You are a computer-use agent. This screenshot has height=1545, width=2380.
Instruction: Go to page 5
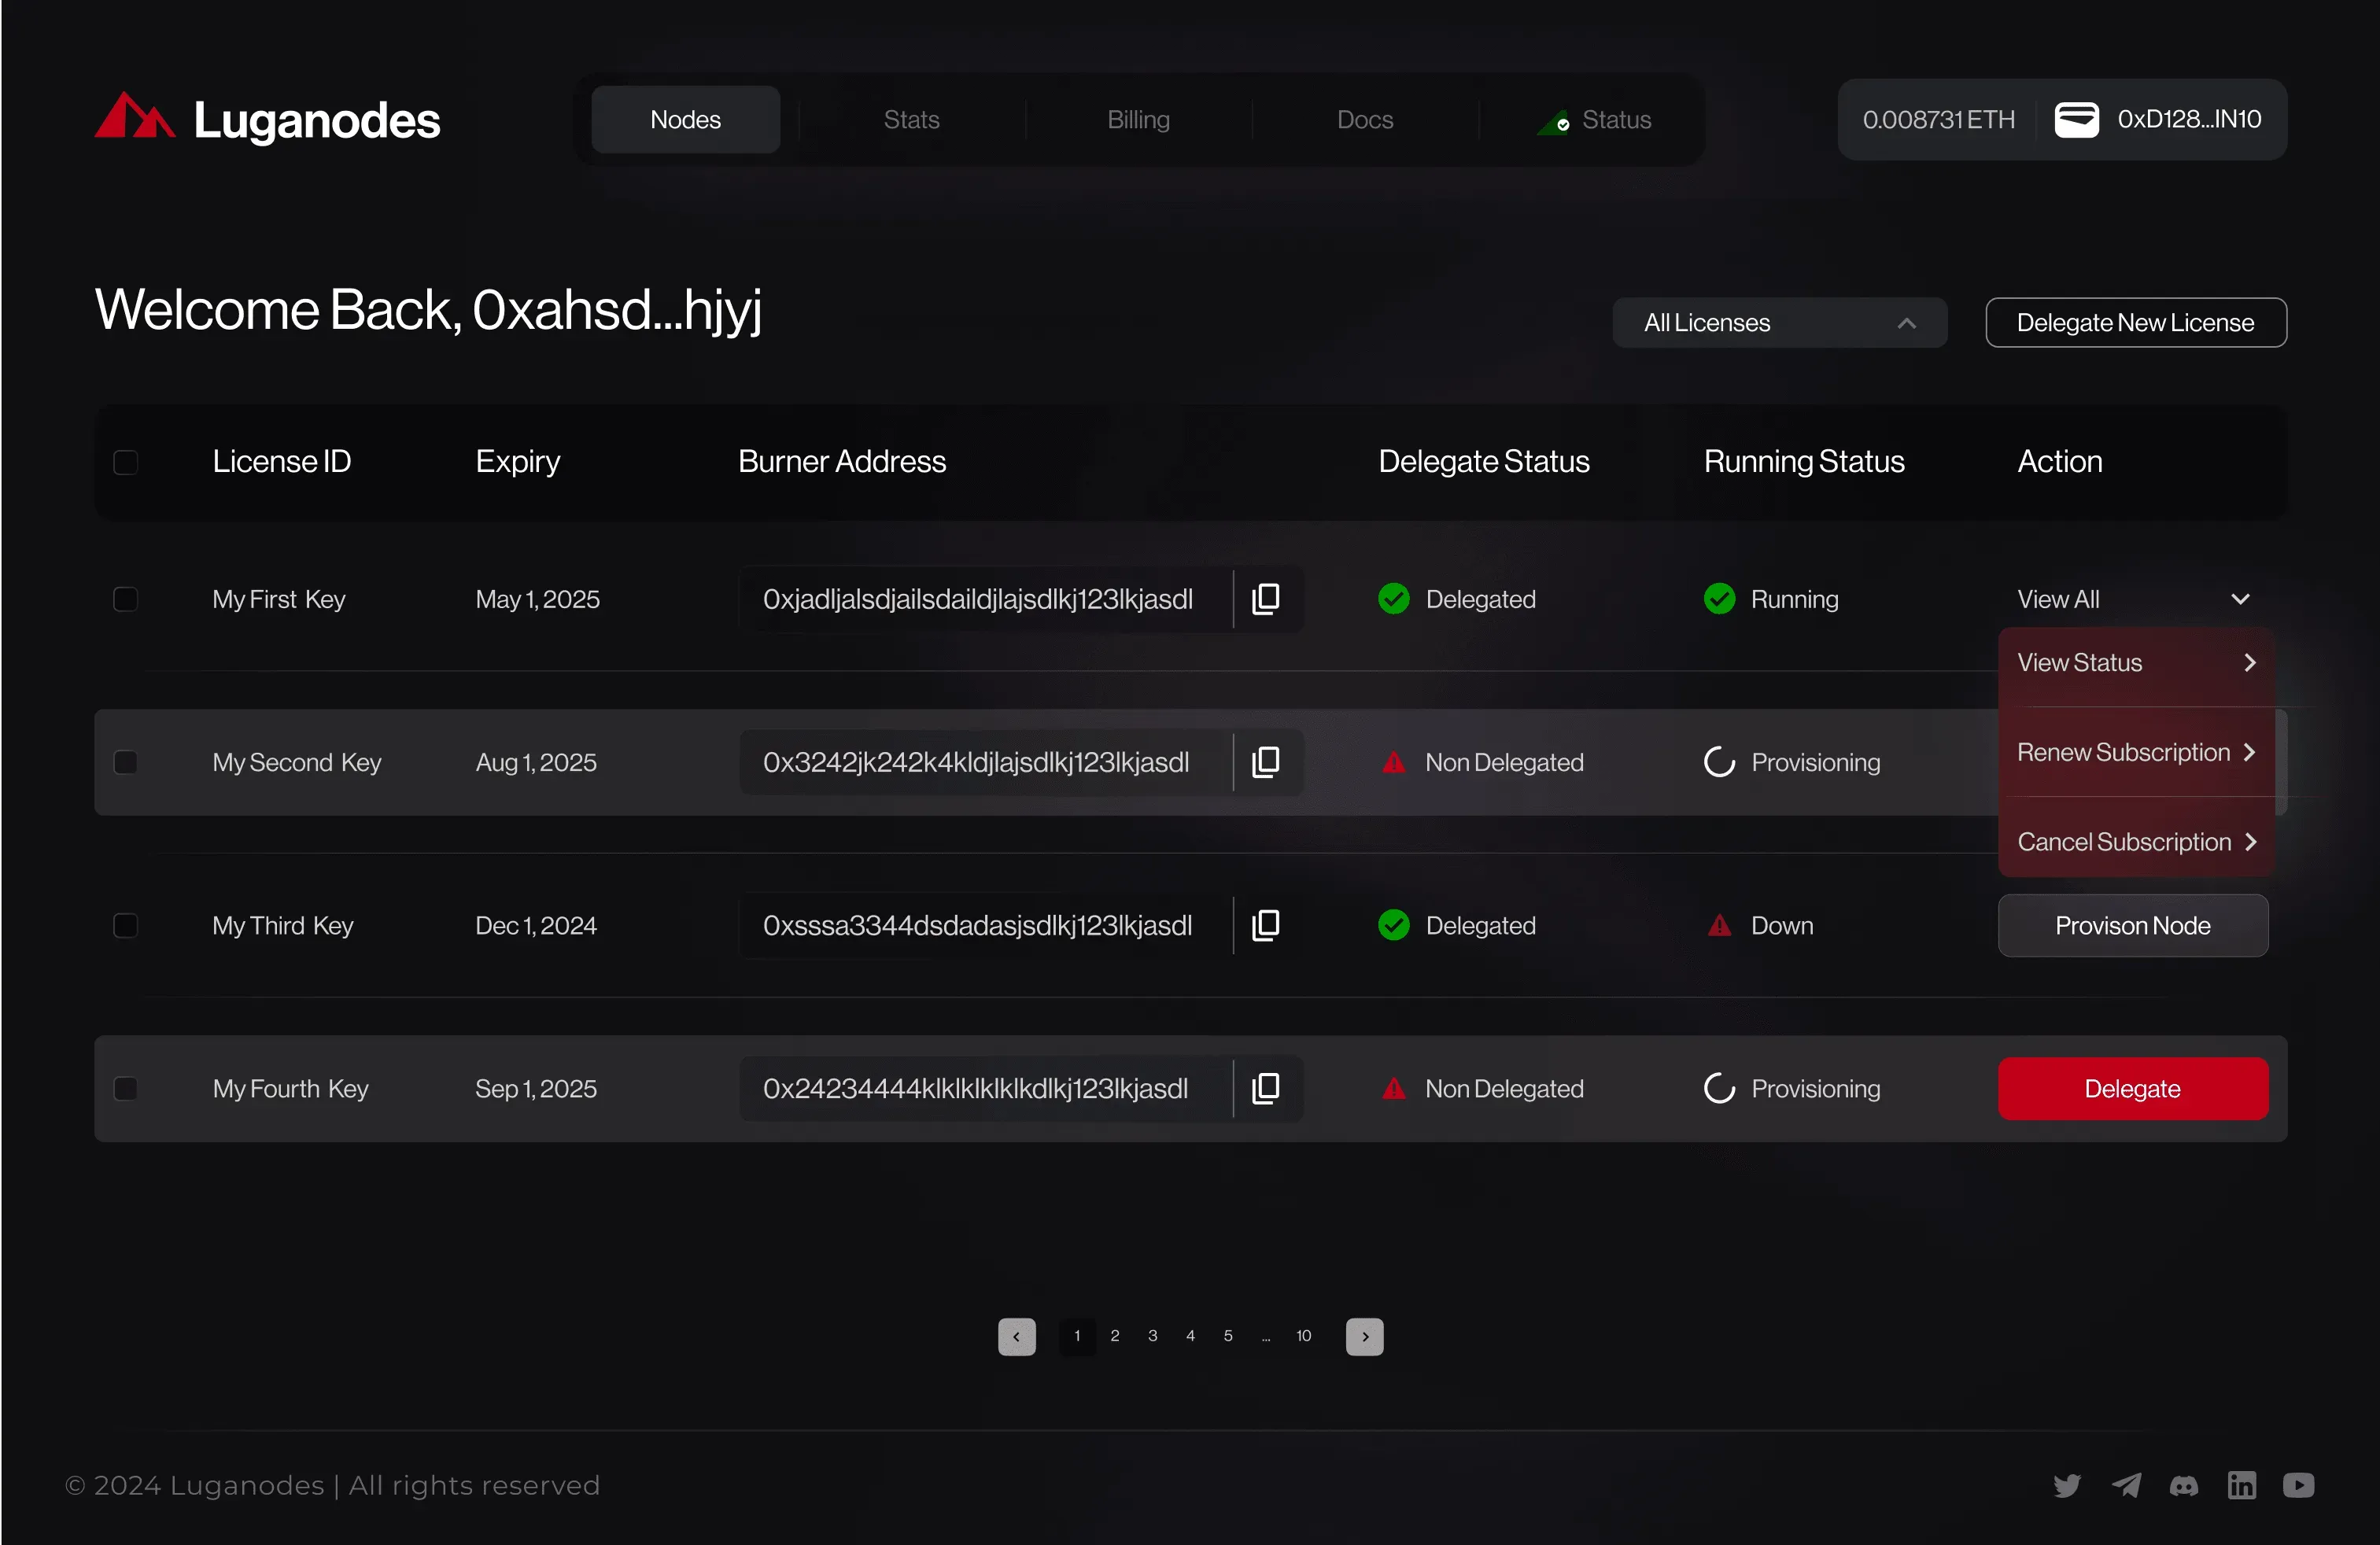click(1228, 1336)
